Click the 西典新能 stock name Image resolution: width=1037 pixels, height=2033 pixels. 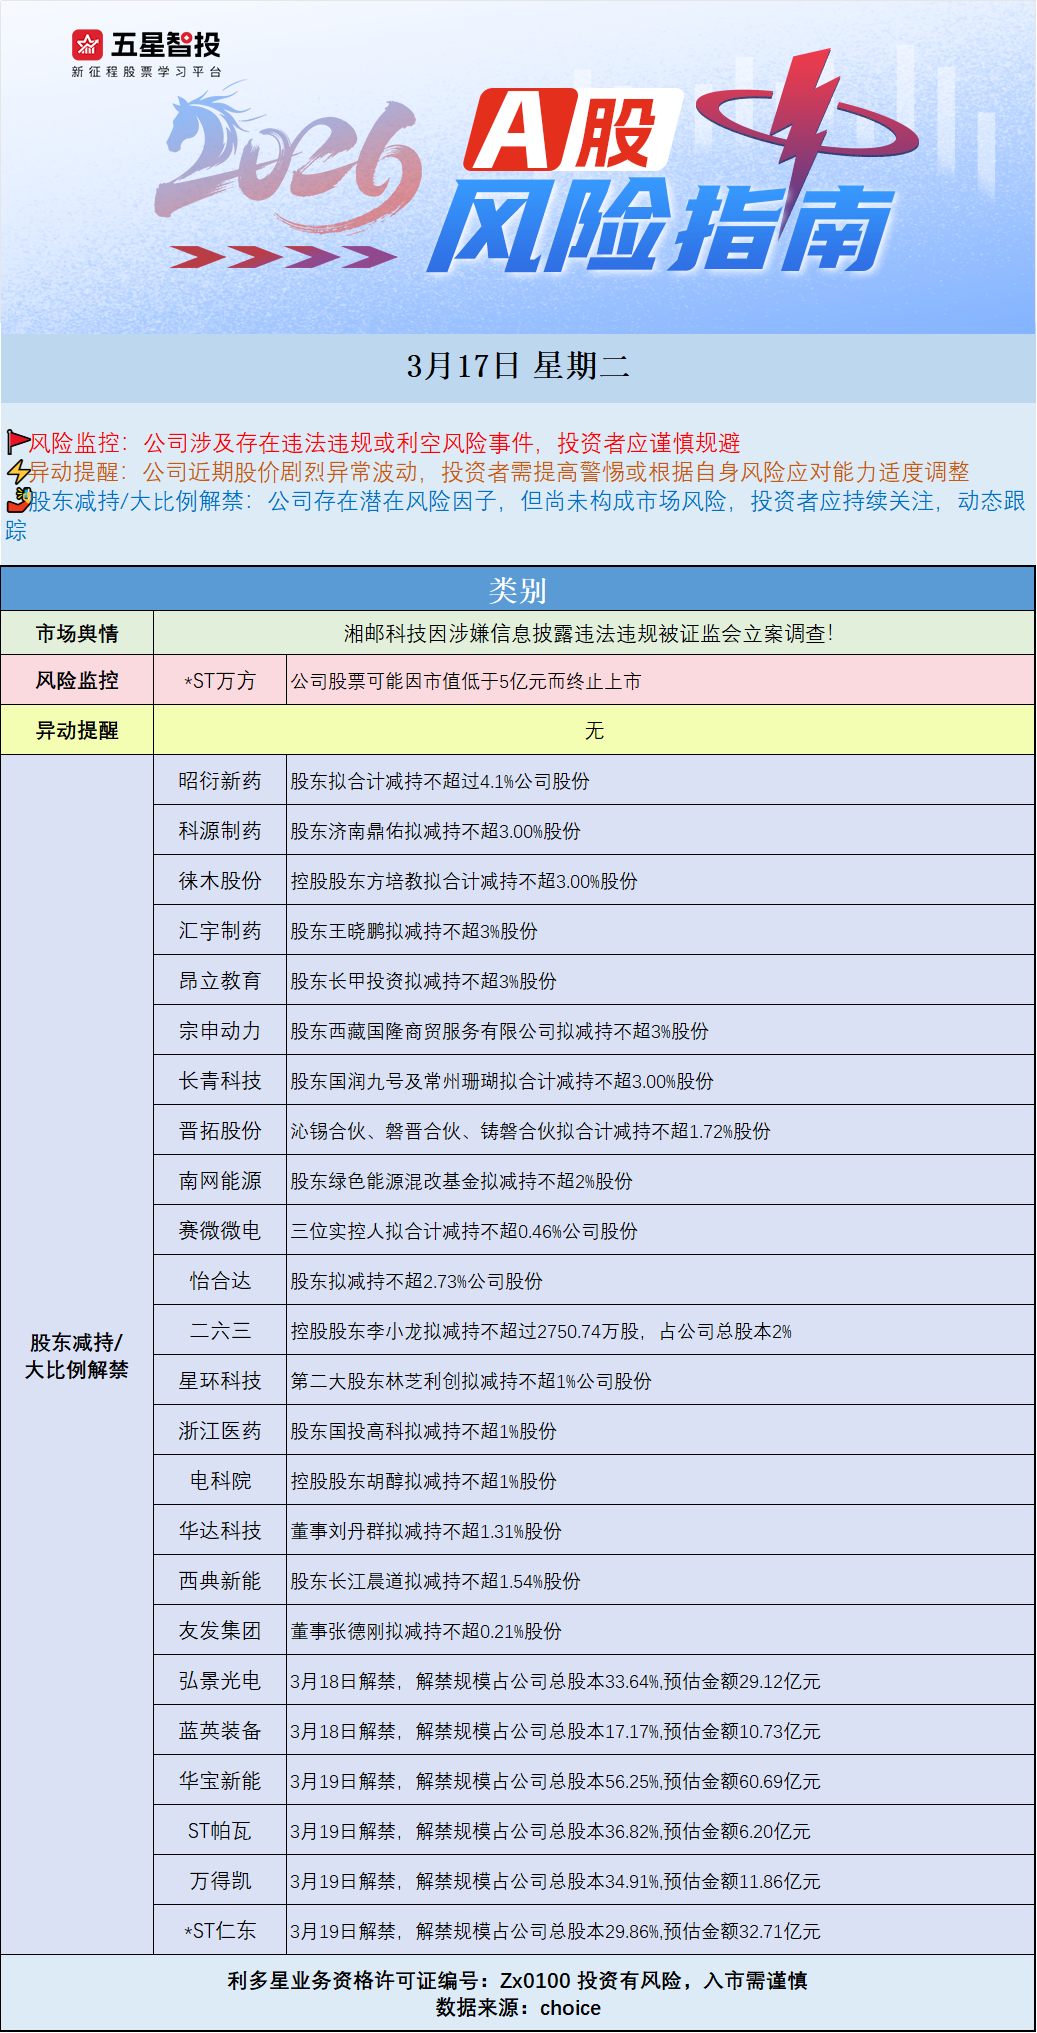point(220,1581)
